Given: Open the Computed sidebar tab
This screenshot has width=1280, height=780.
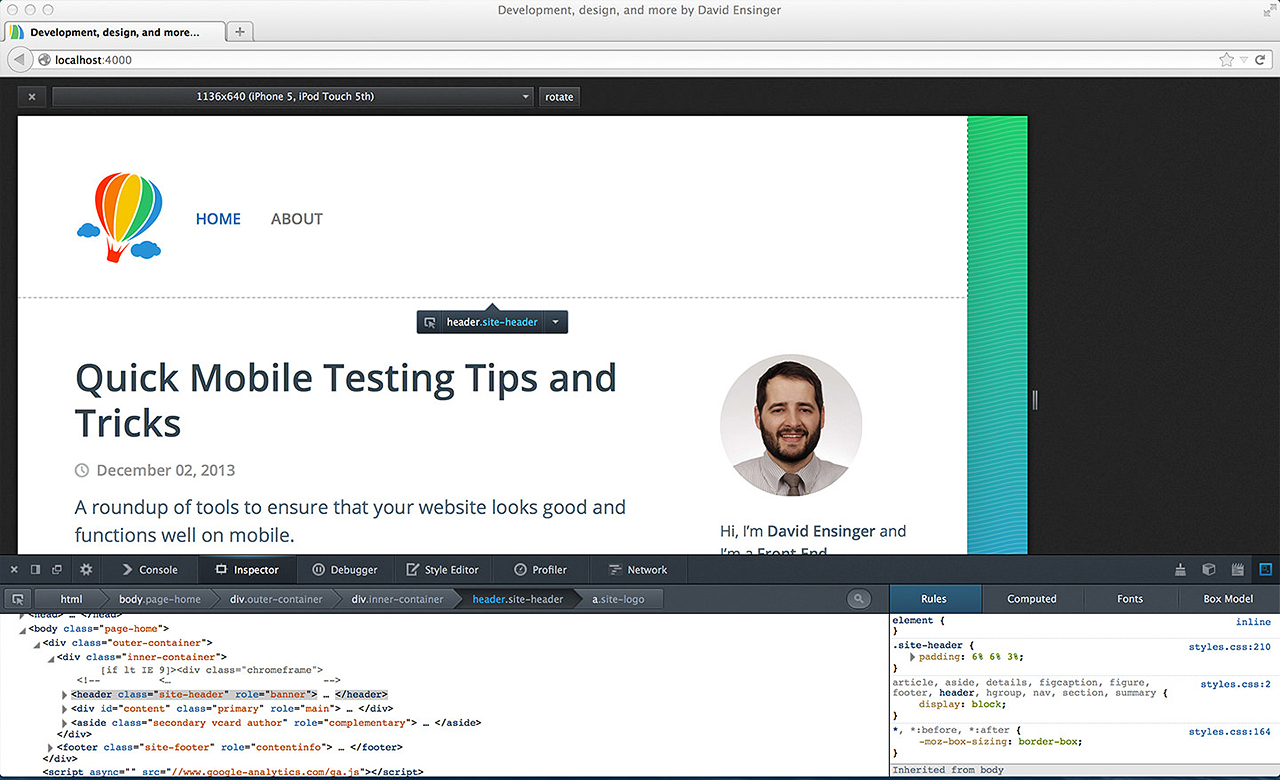Looking at the screenshot, I should click(x=1032, y=599).
